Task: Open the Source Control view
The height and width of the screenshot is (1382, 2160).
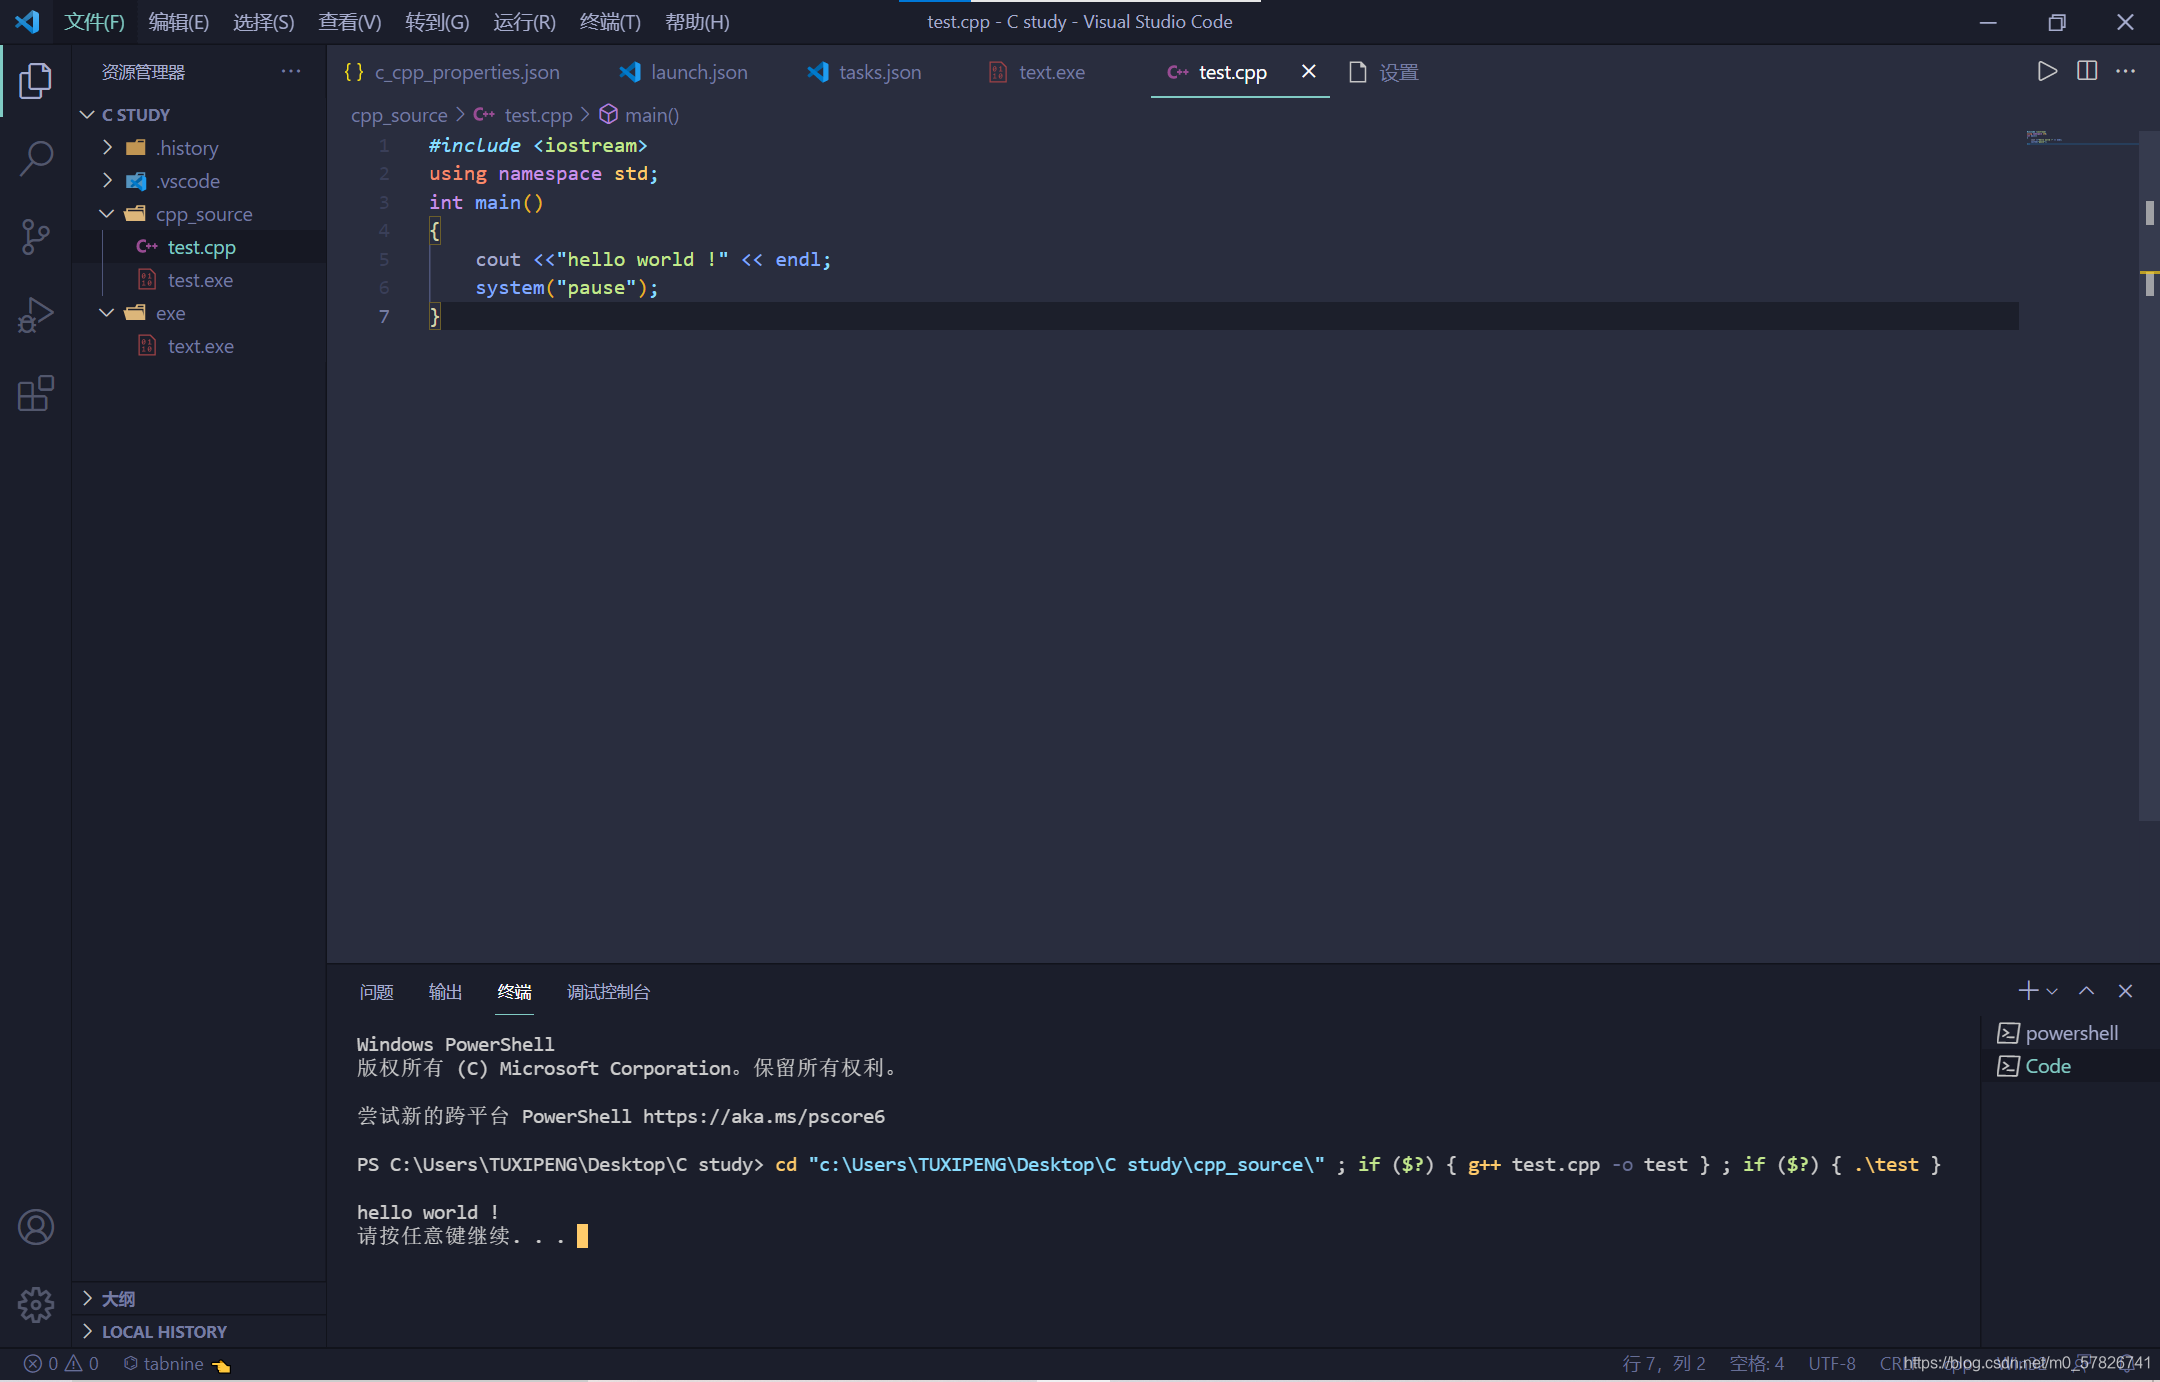Action: click(x=36, y=237)
